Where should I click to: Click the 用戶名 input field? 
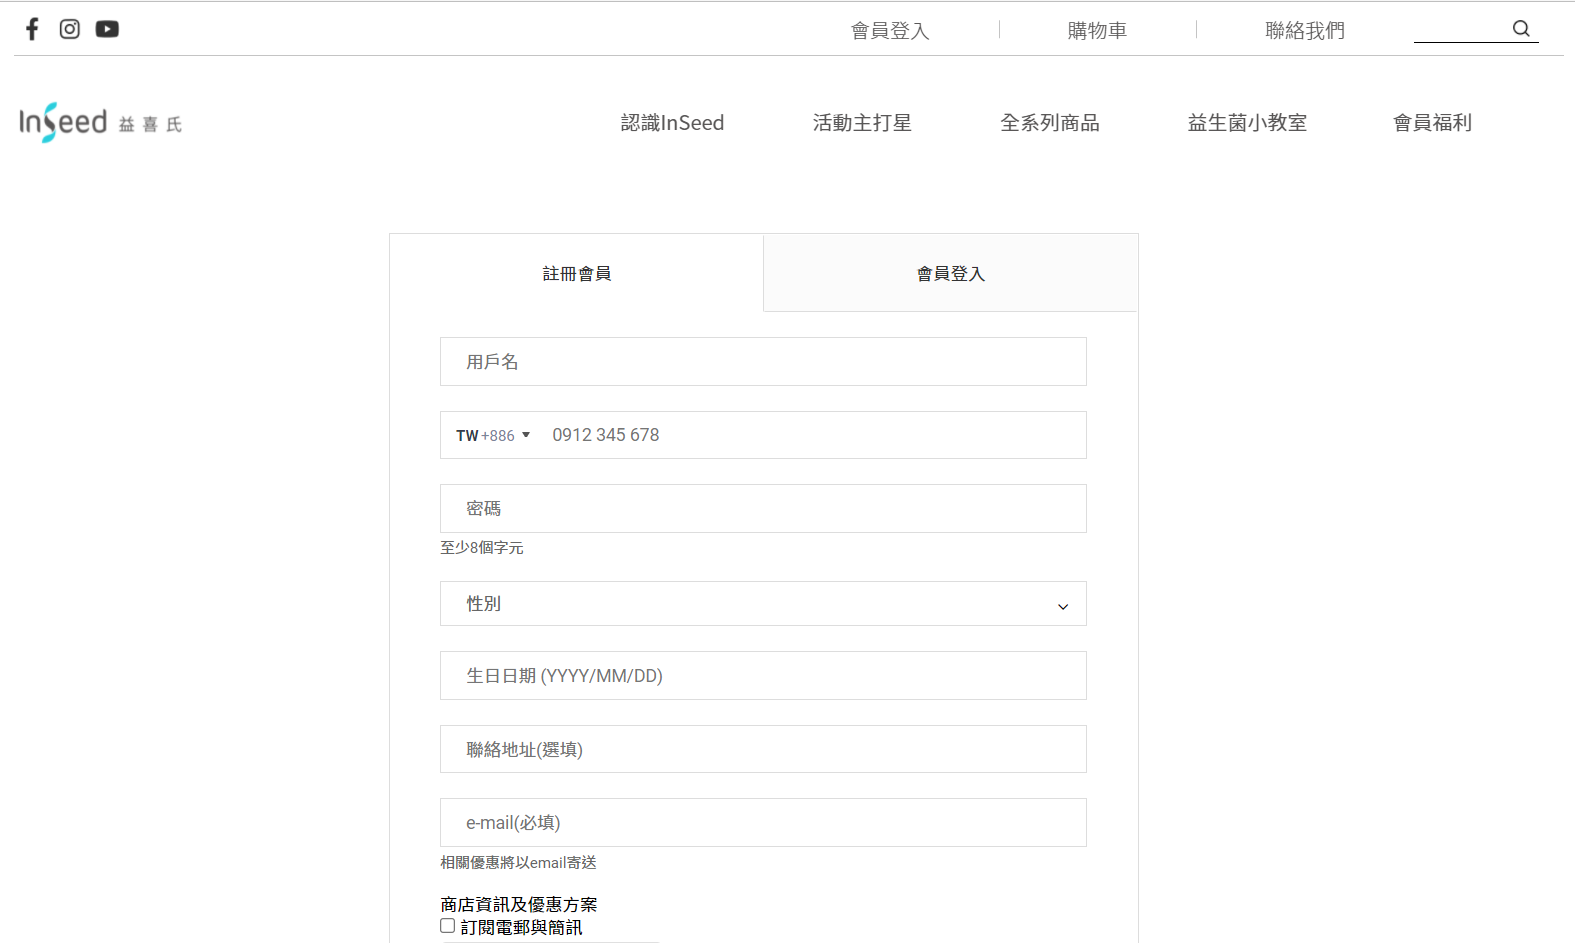tap(763, 362)
